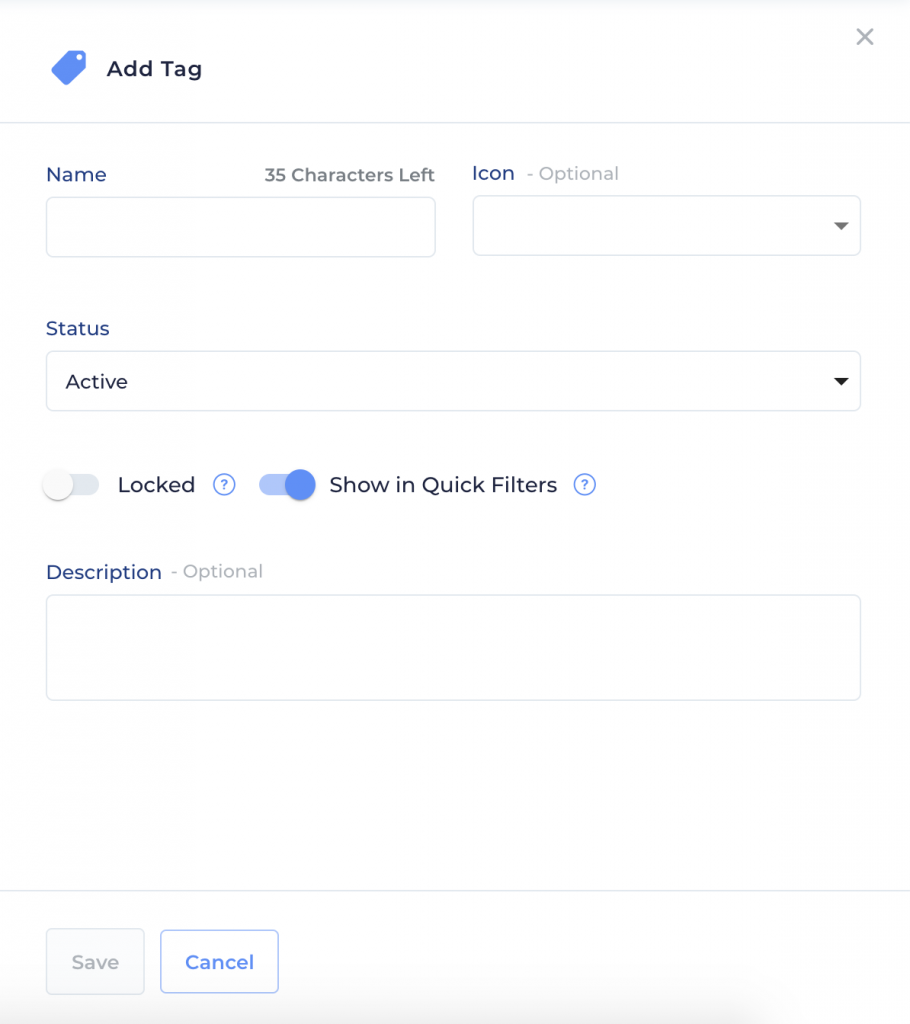This screenshot has height=1024, width=910.
Task: Click the Description field label
Action: point(104,572)
